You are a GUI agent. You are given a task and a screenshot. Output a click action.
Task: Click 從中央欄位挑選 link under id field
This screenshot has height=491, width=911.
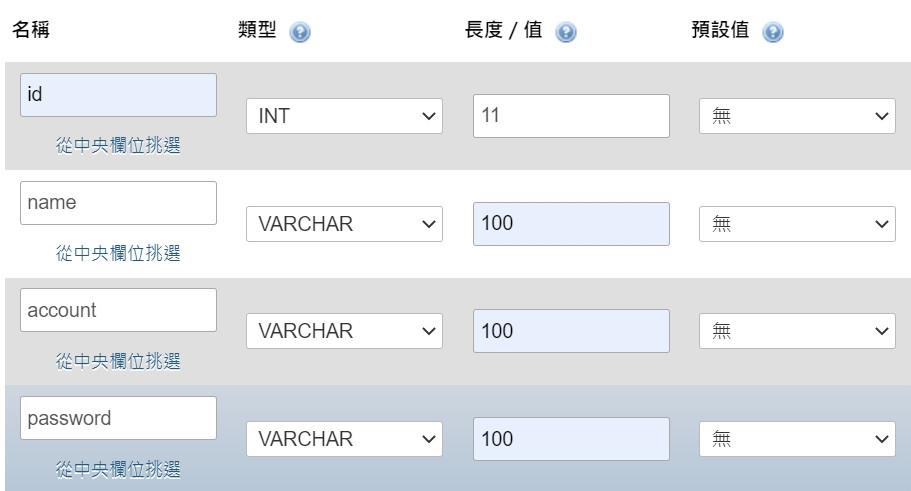pos(118,145)
